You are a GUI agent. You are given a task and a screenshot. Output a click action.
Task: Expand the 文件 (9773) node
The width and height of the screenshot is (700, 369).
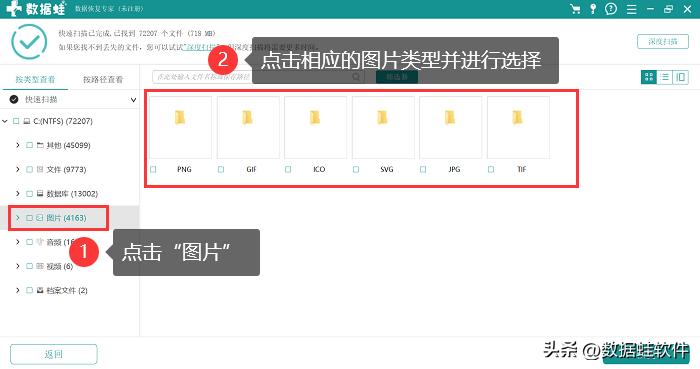point(18,170)
